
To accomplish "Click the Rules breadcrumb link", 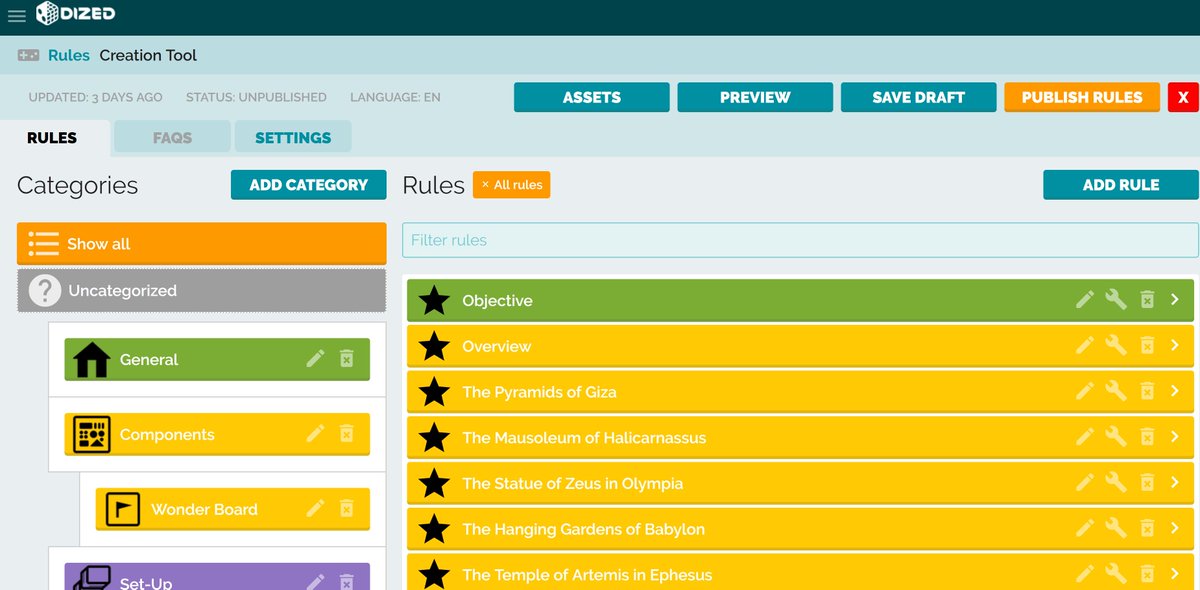I will point(69,55).
